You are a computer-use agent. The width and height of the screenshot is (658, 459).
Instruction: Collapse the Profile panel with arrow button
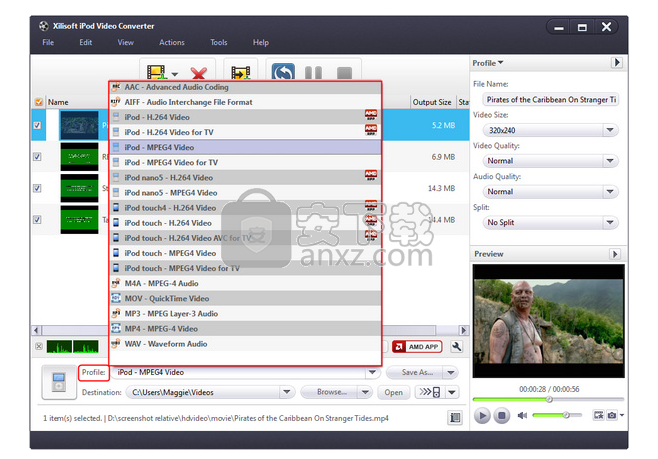[616, 63]
